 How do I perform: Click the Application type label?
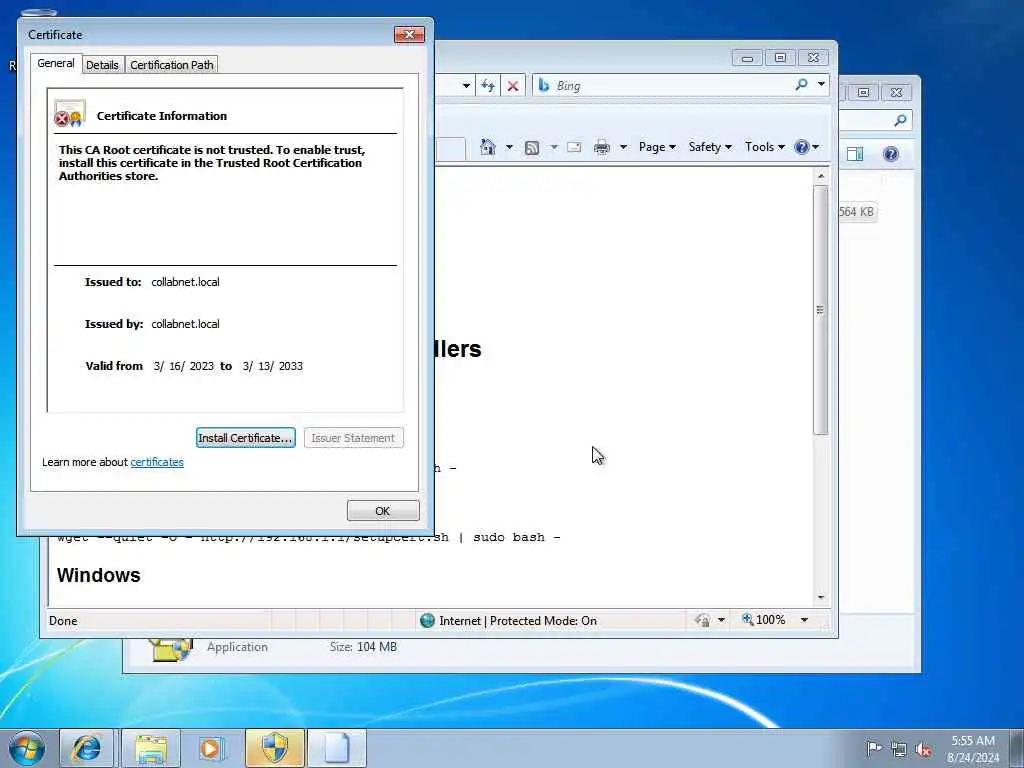pyautogui.click(x=237, y=647)
